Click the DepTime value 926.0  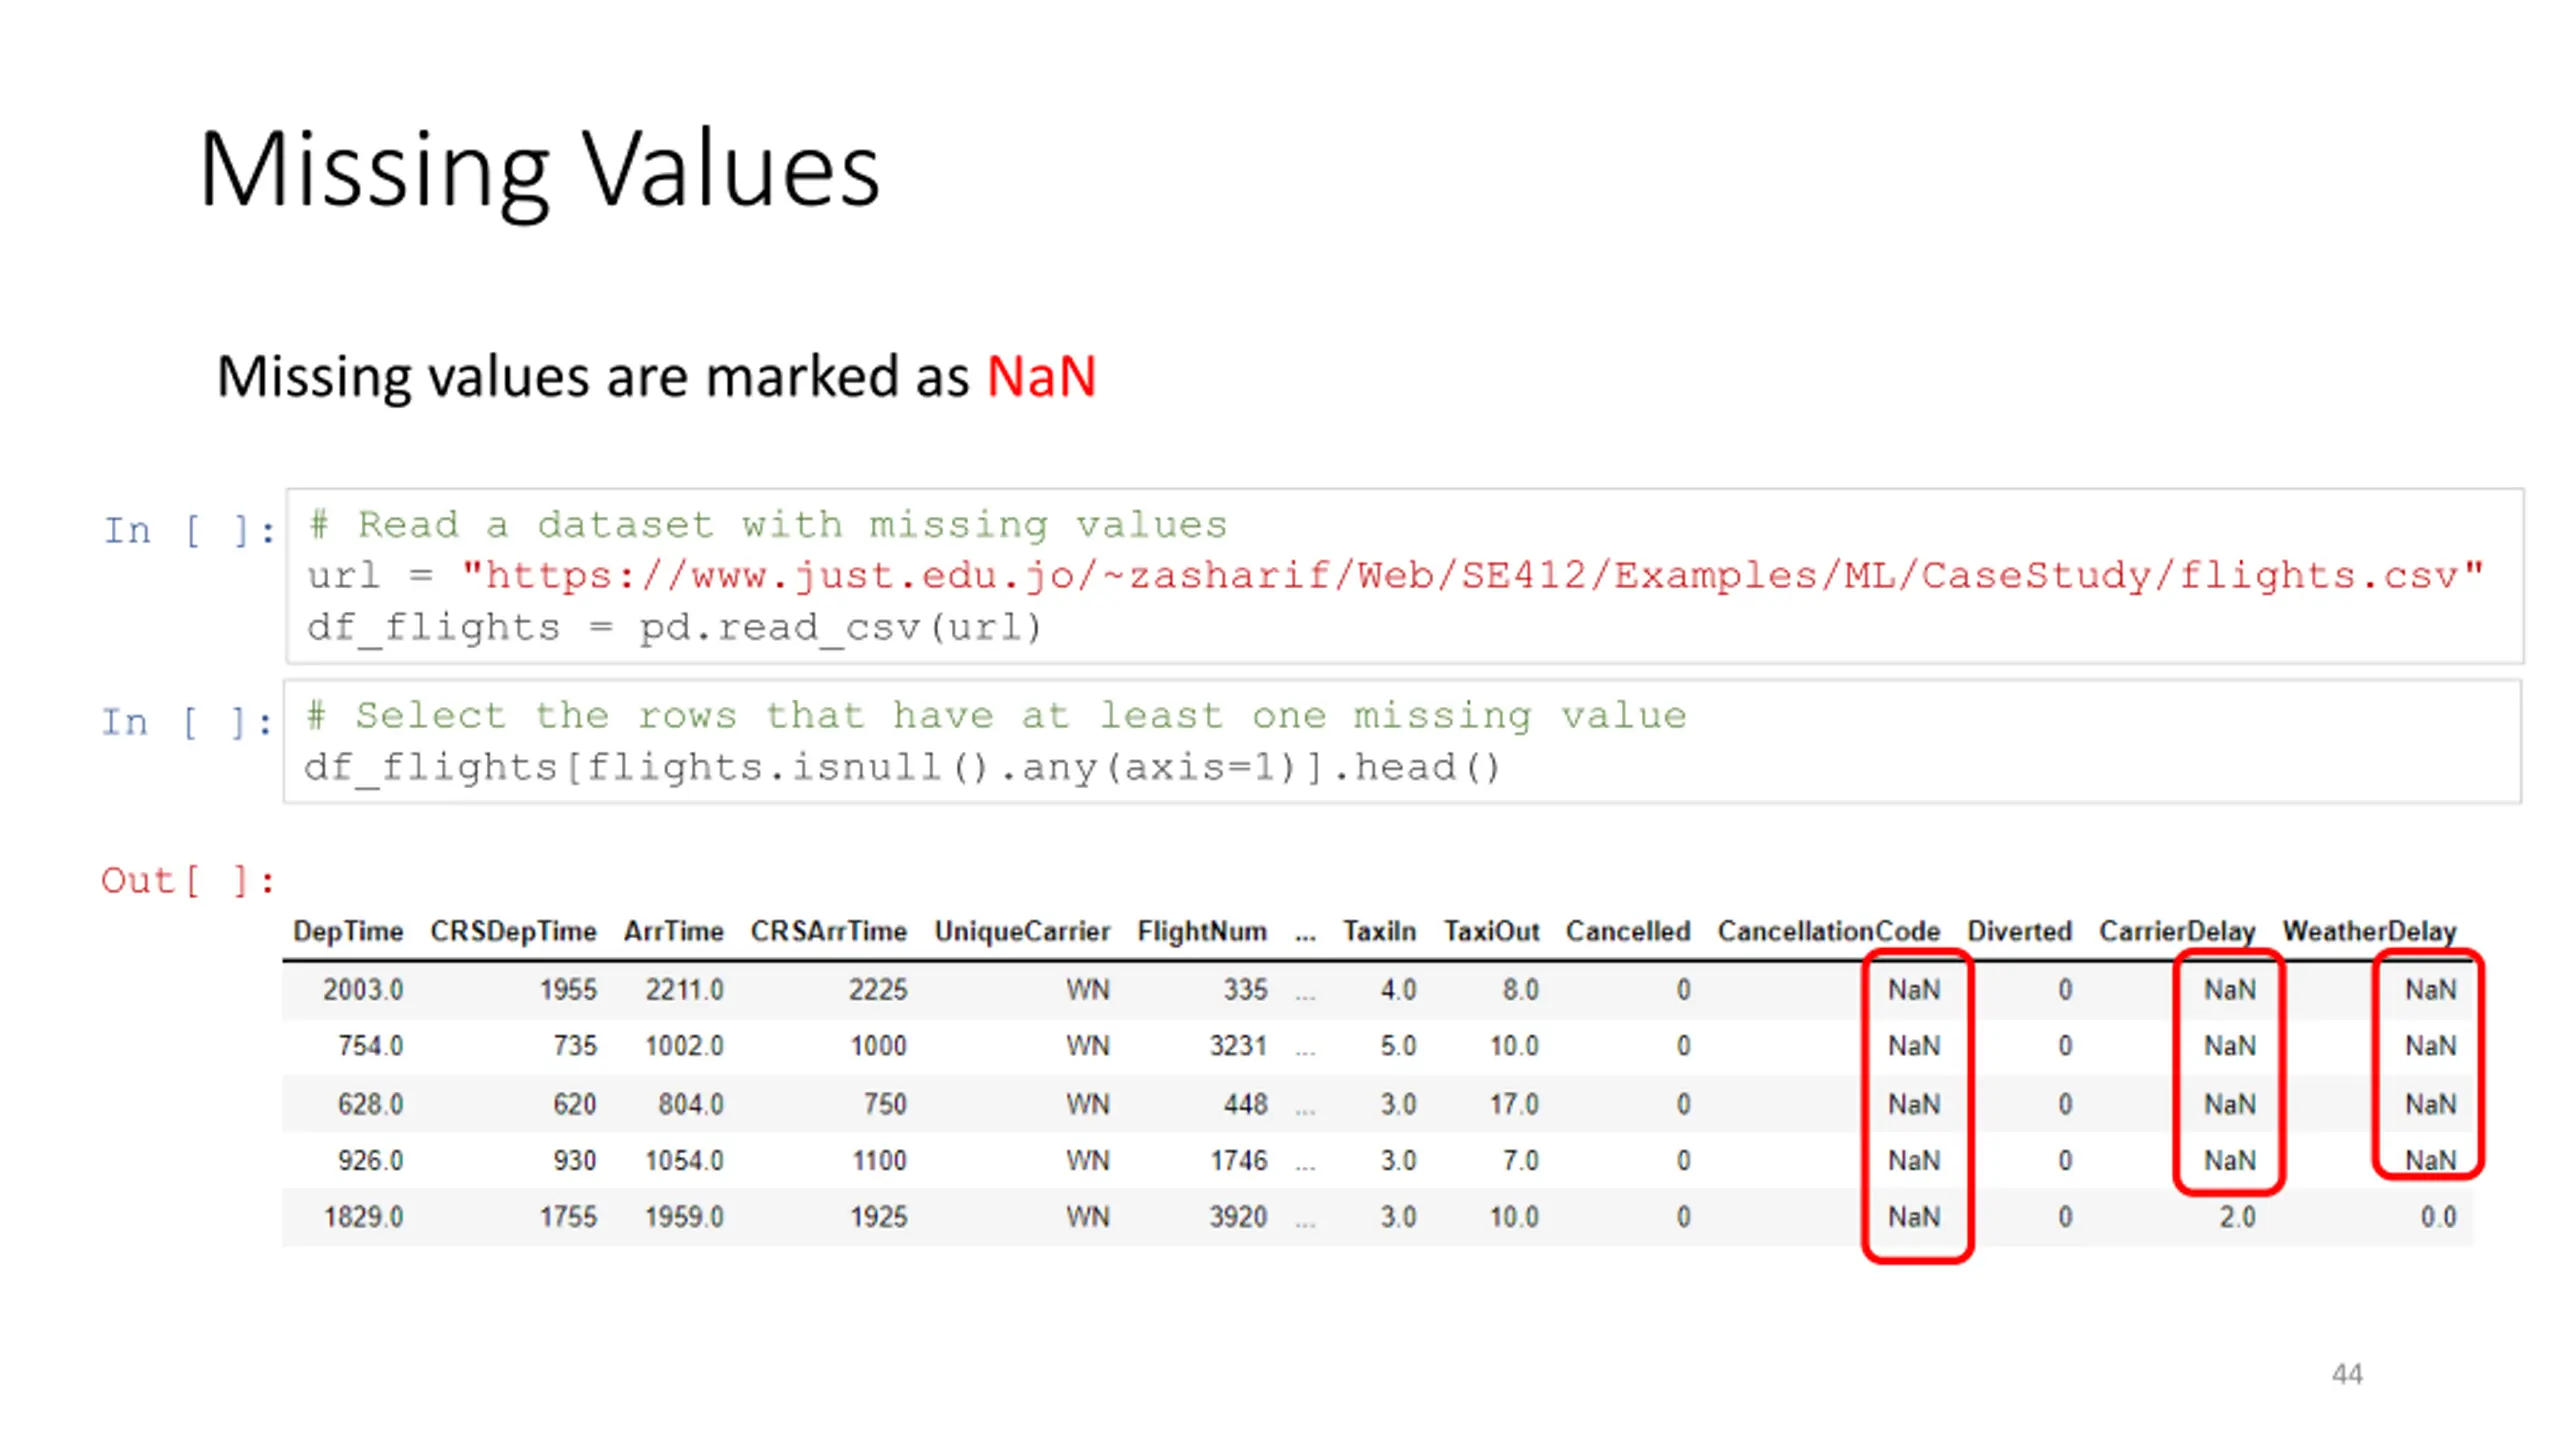[371, 1160]
